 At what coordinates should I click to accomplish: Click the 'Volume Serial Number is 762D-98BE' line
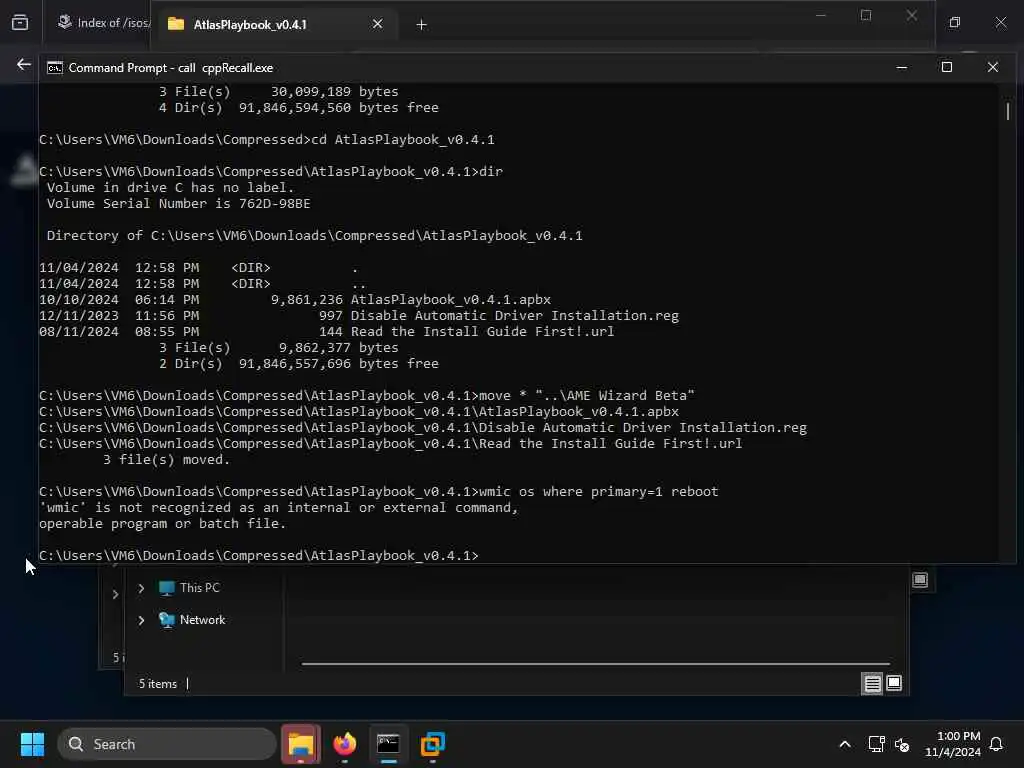(178, 204)
